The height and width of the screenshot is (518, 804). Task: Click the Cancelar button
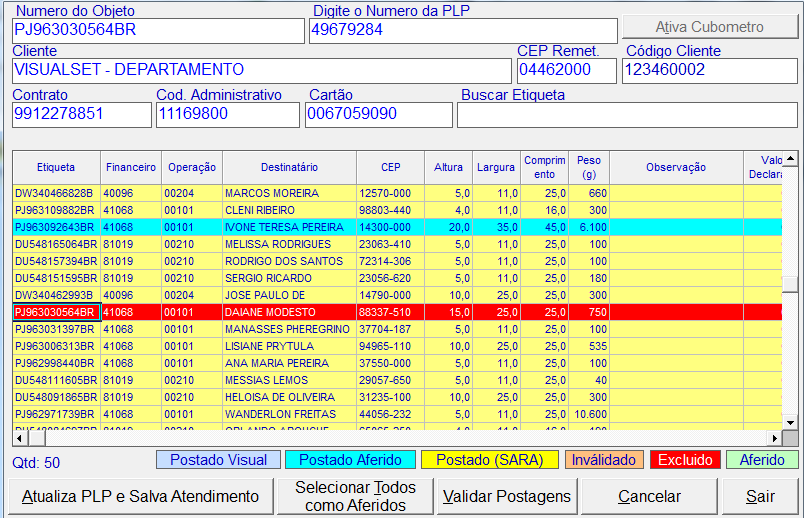point(649,496)
